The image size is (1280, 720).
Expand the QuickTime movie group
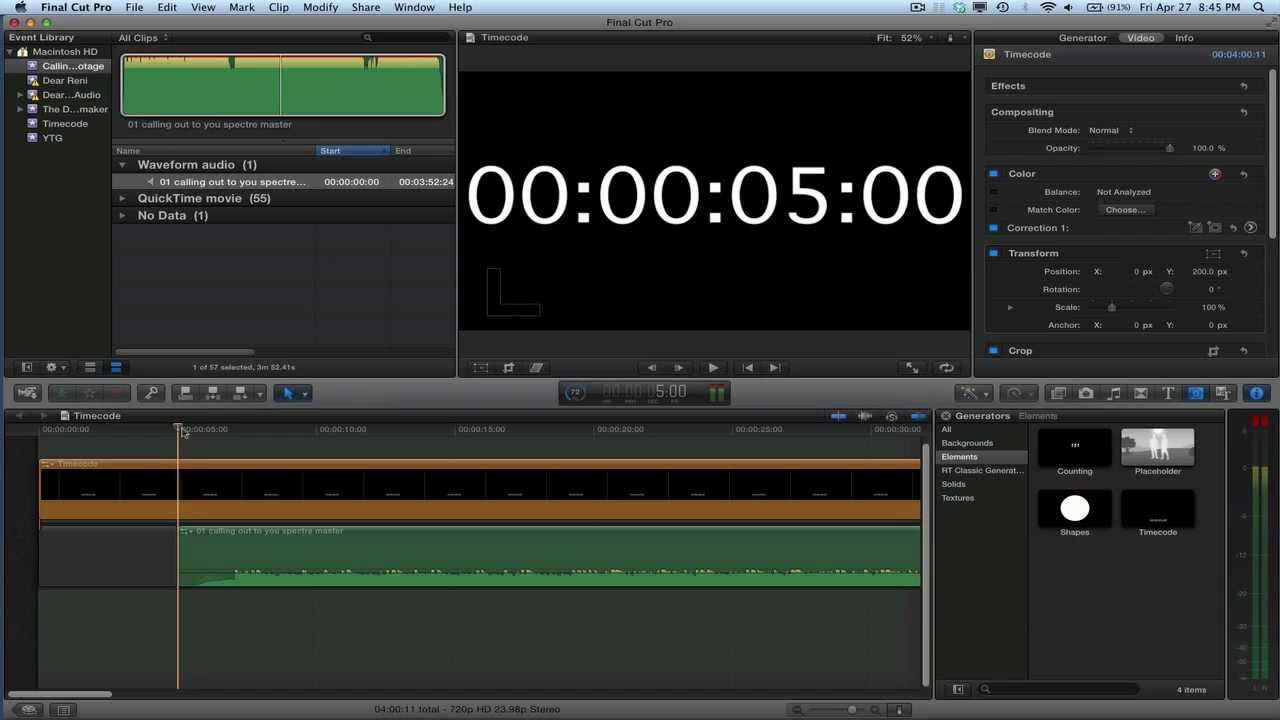tap(123, 199)
